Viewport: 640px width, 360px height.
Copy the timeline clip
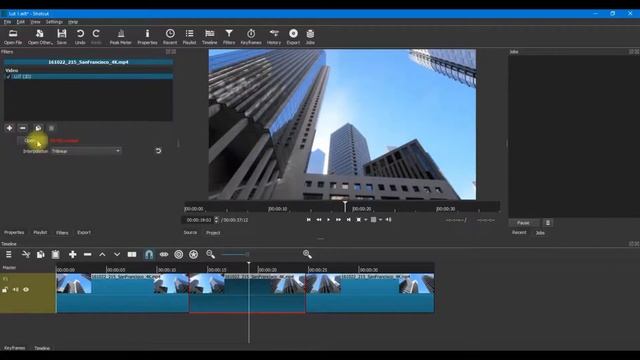coord(40,254)
